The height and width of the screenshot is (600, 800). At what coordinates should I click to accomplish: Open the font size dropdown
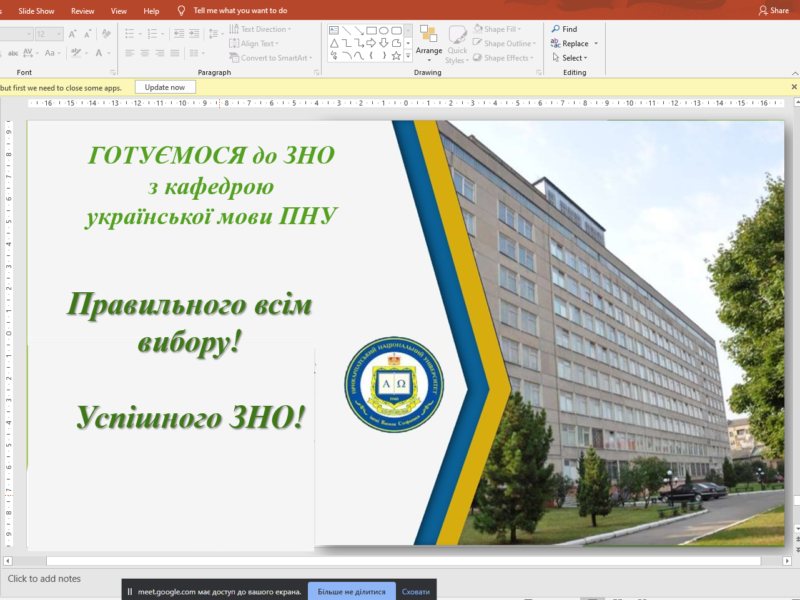click(58, 34)
